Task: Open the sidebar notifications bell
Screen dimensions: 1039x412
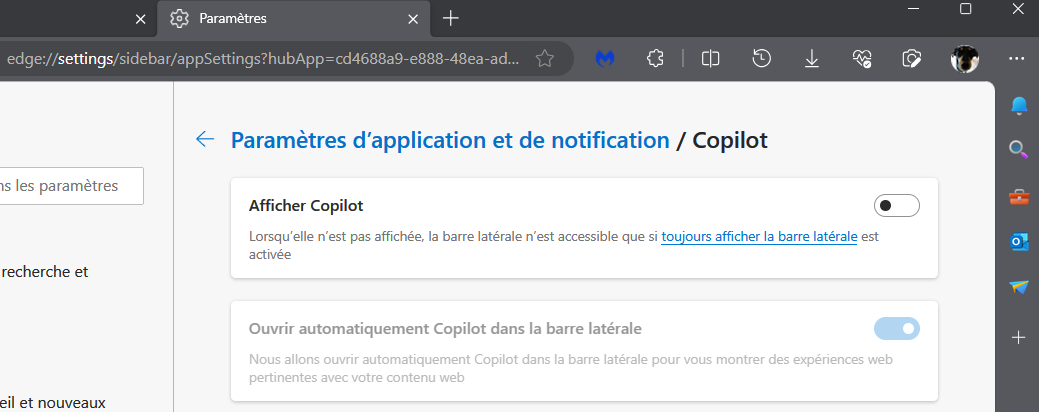Action: (1018, 106)
